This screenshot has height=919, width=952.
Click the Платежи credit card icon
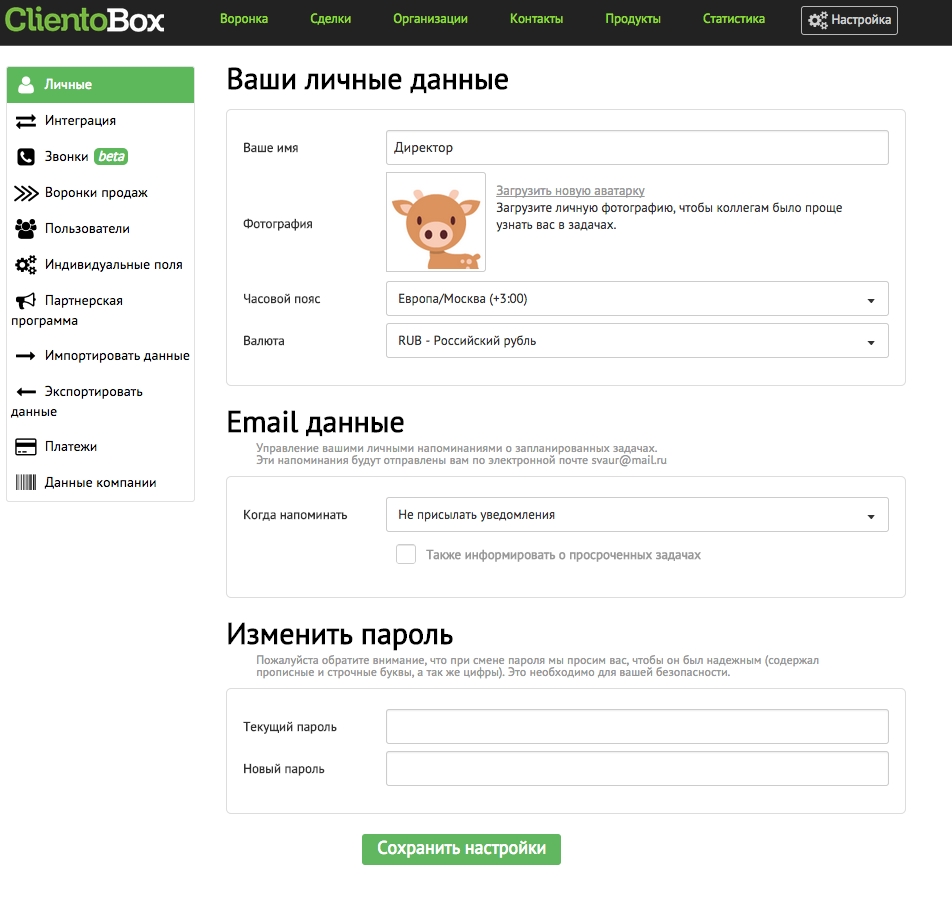pyautogui.click(x=26, y=447)
